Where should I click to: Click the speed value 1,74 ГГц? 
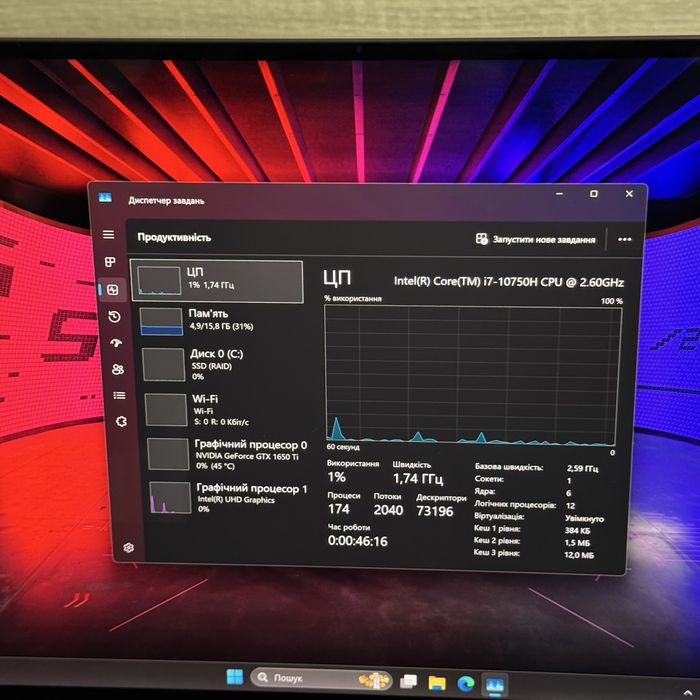click(418, 479)
